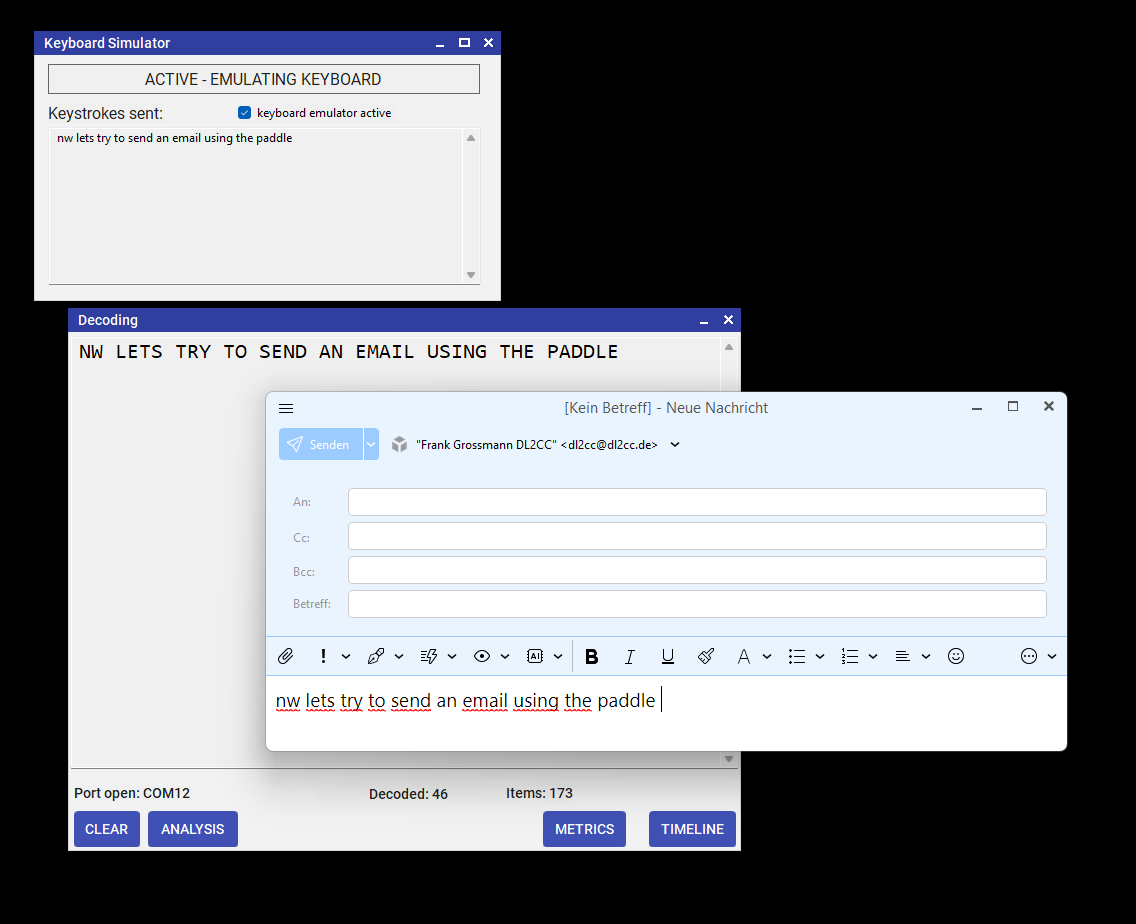Expand AI assistant dropdown arrow
Screen dimensions: 1136x924
[x=558, y=657]
